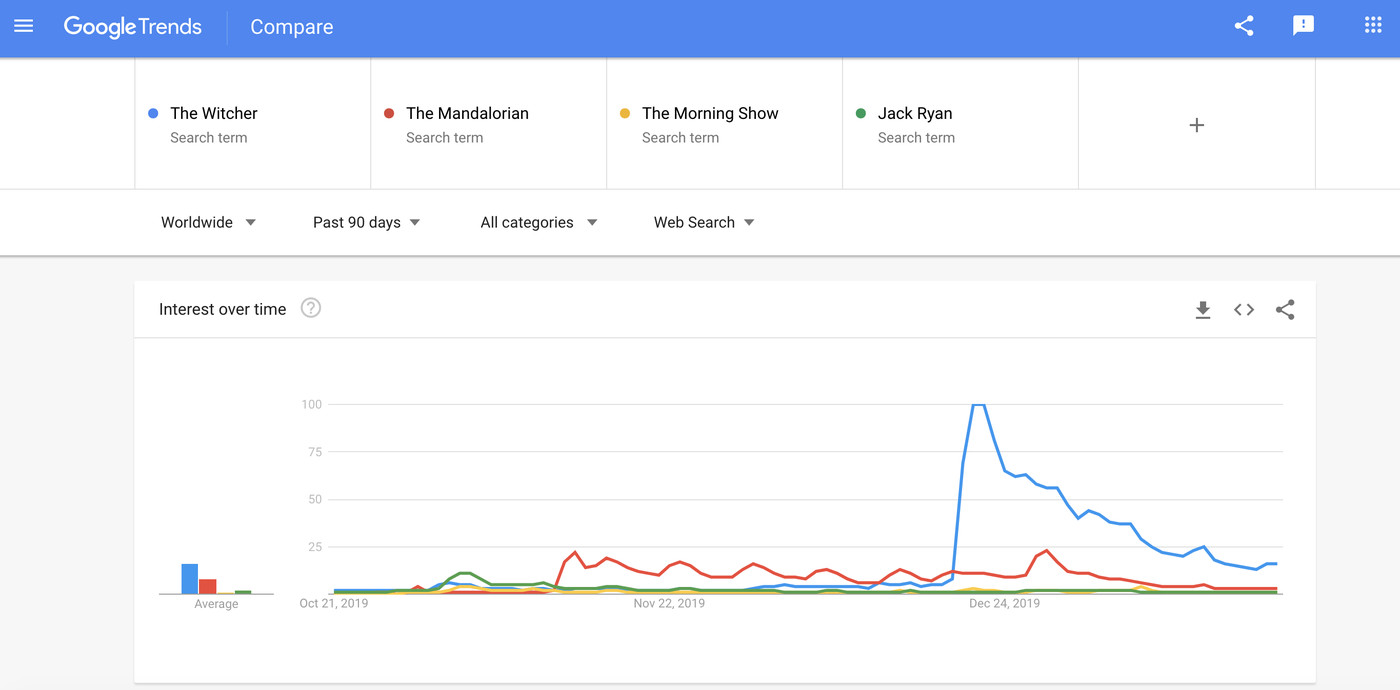
Task: Add another search term with the plus button
Action: click(1196, 124)
